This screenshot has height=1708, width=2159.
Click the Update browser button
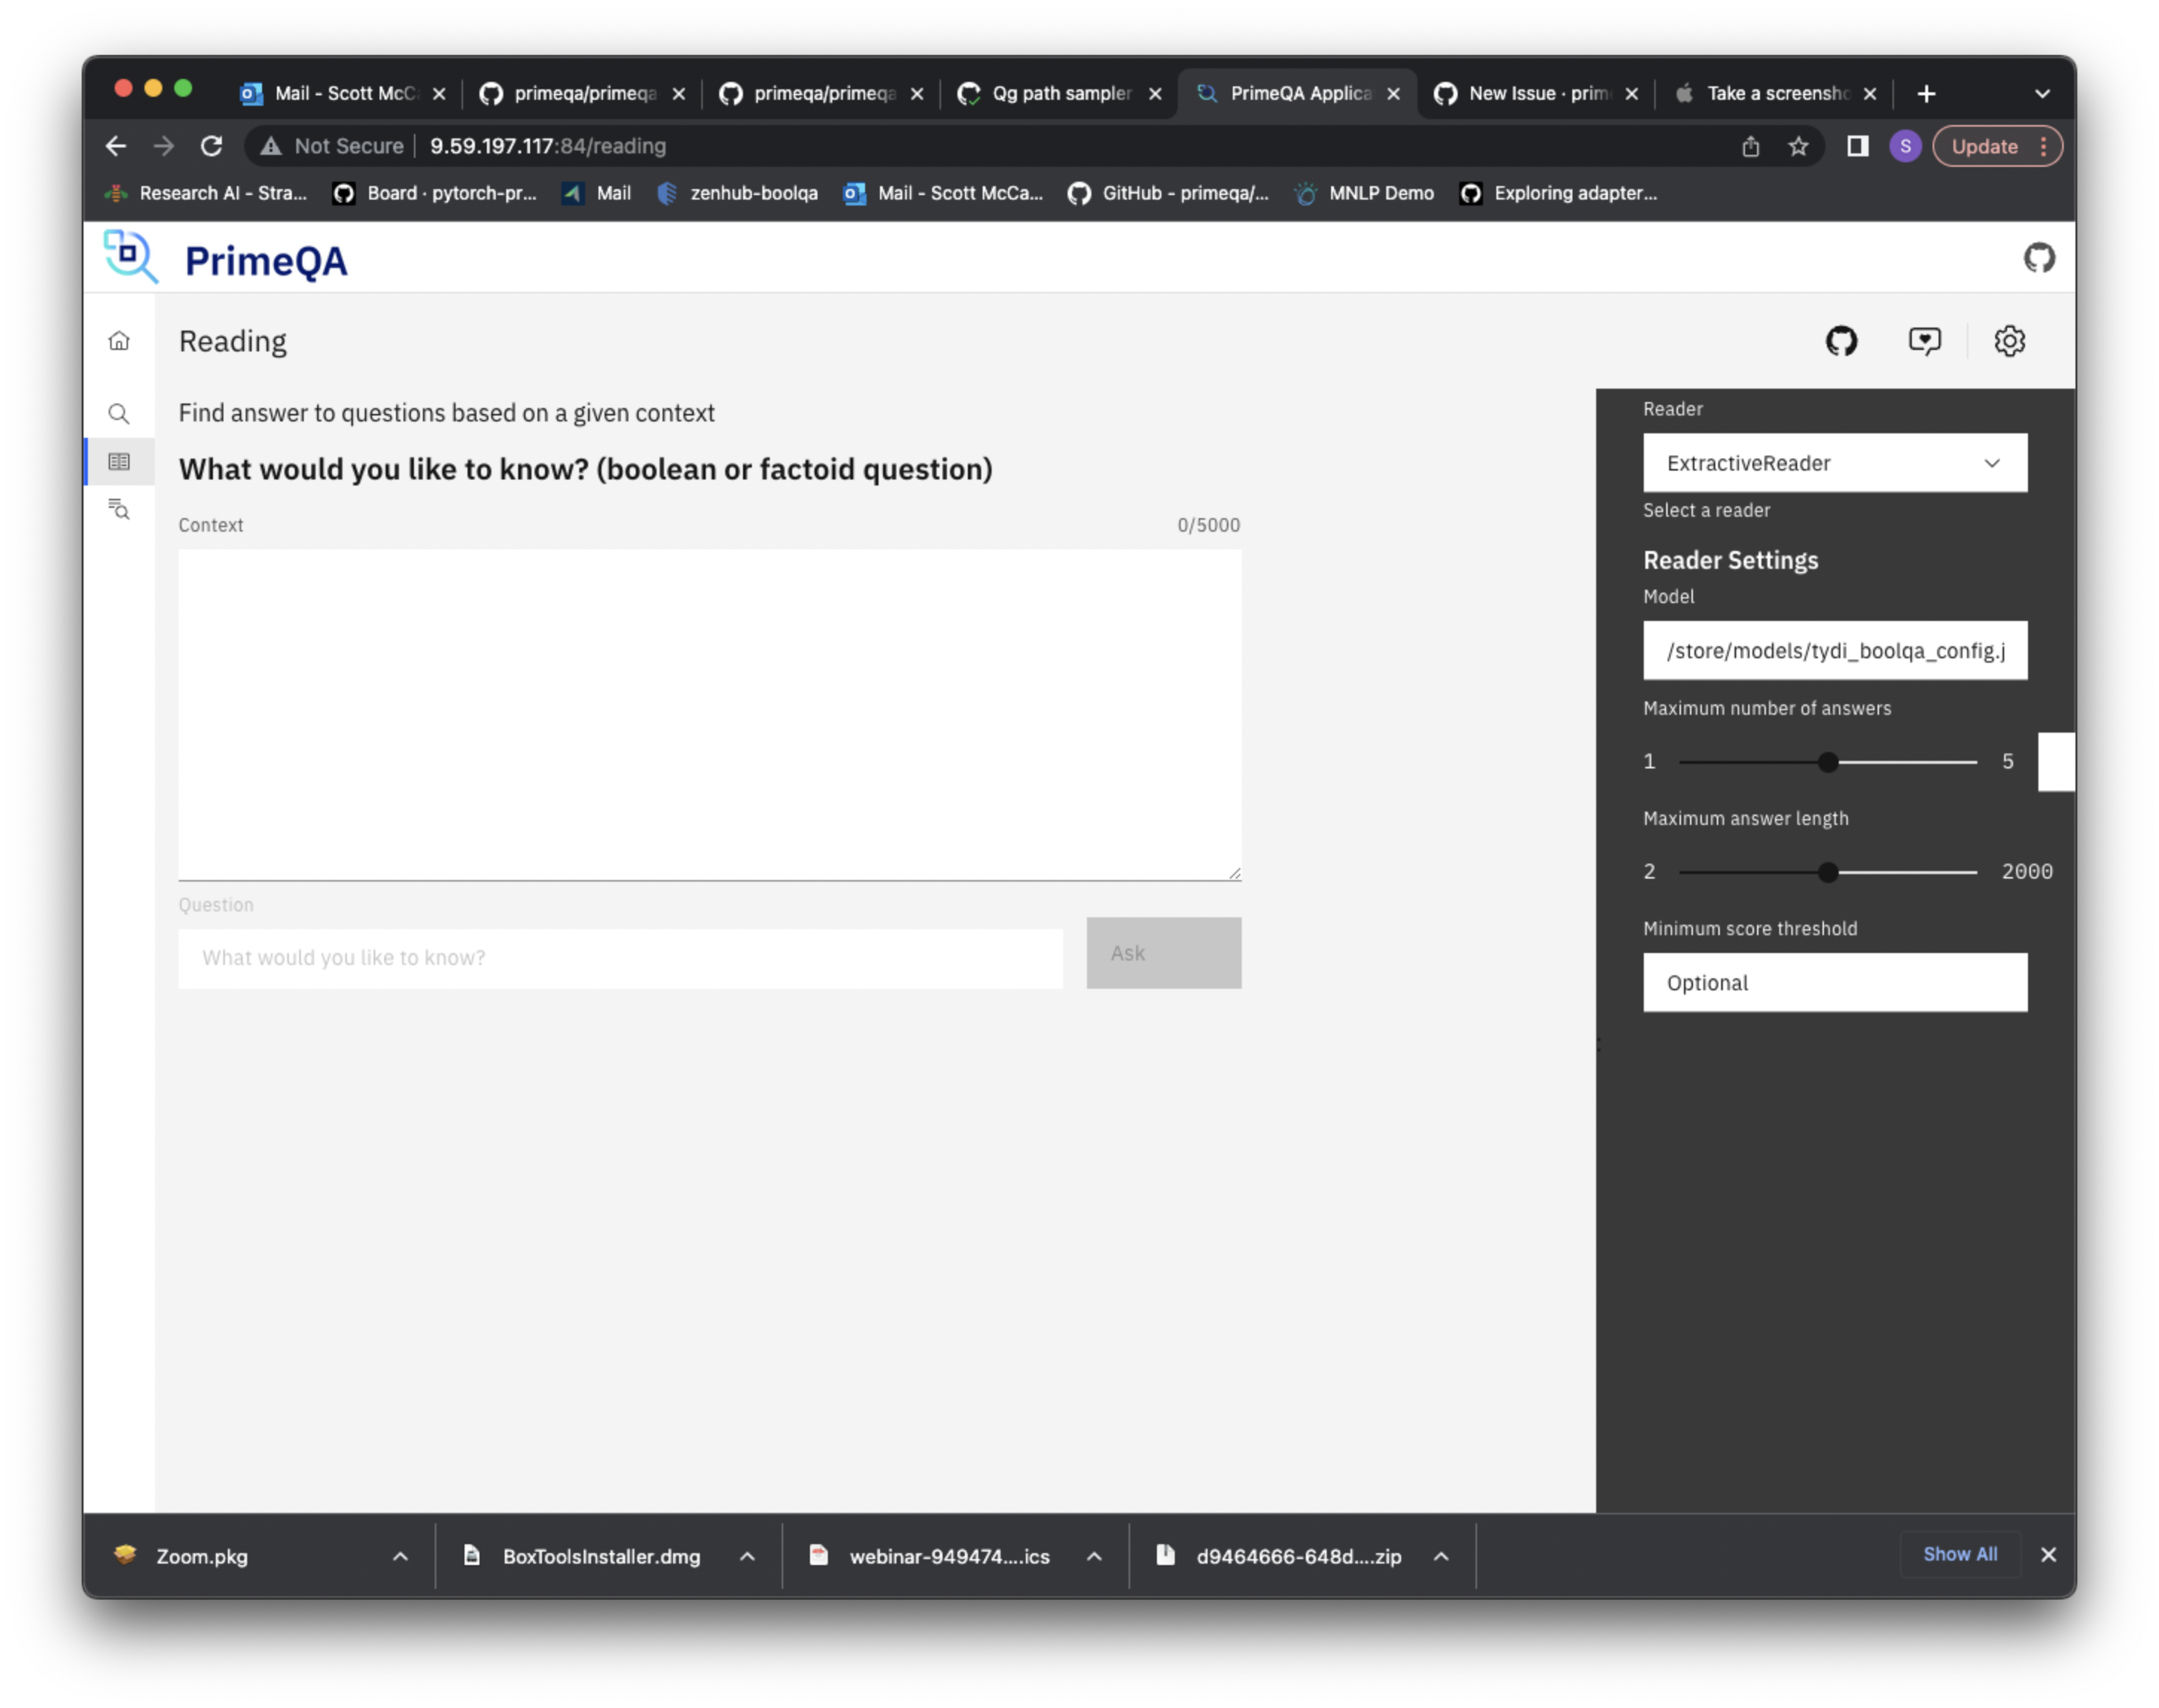(1983, 146)
